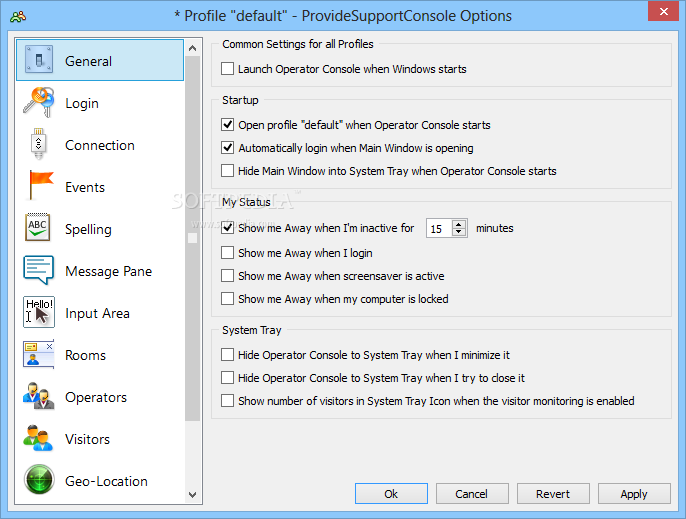Enable Show me Away when screensaver active

[227, 276]
